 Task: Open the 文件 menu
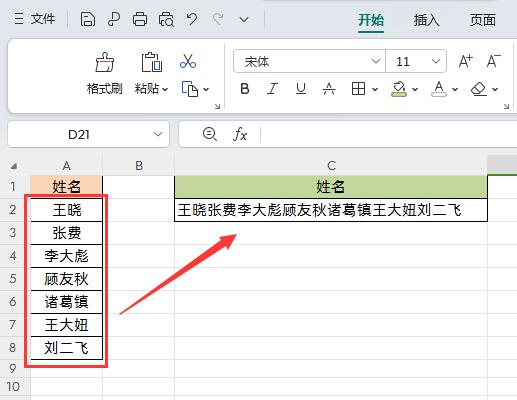(35, 19)
